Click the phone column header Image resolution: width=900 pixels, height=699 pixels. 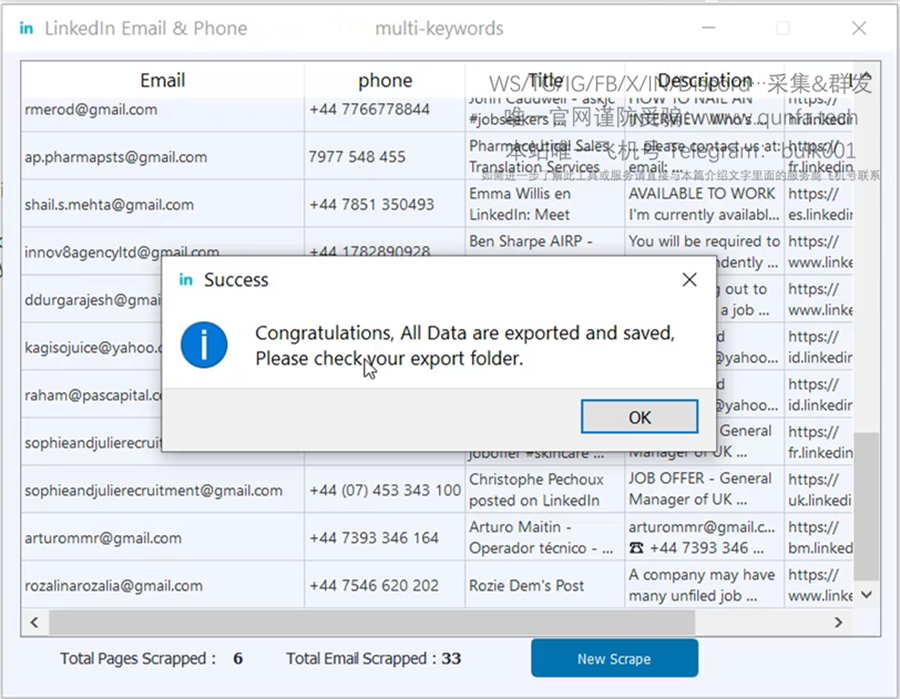385,80
